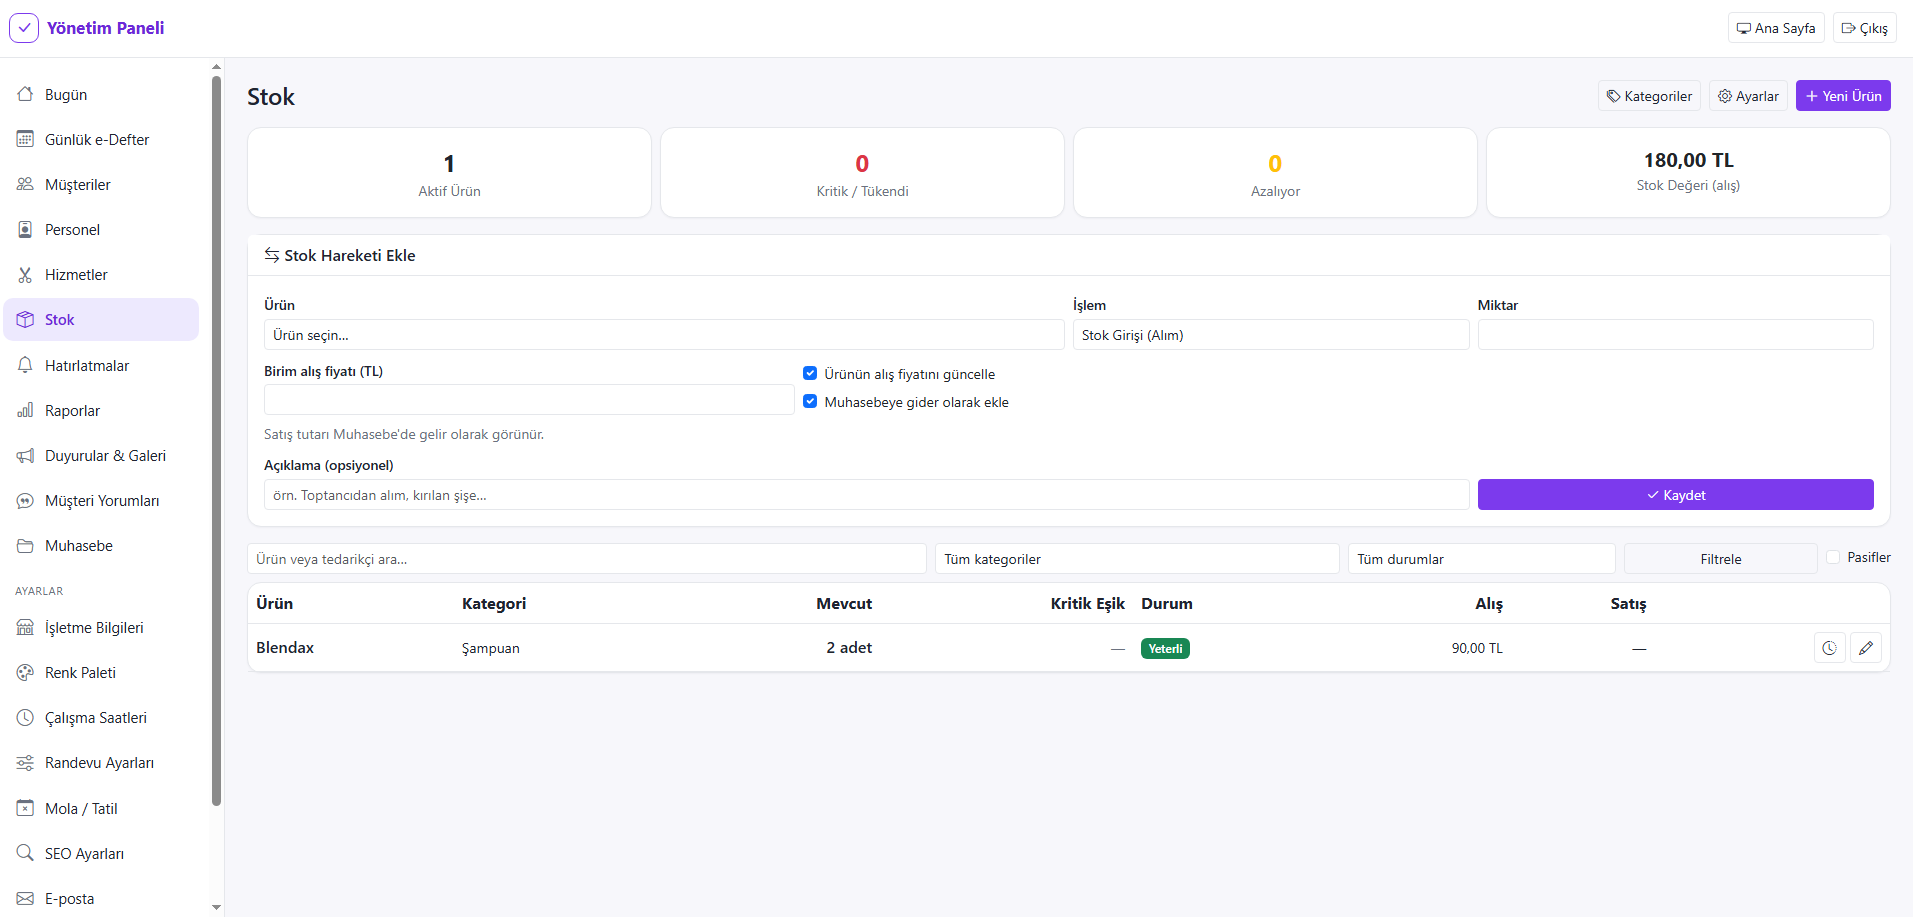Click the Bugün home icon in sidebar
This screenshot has height=917, width=1913.
25,94
